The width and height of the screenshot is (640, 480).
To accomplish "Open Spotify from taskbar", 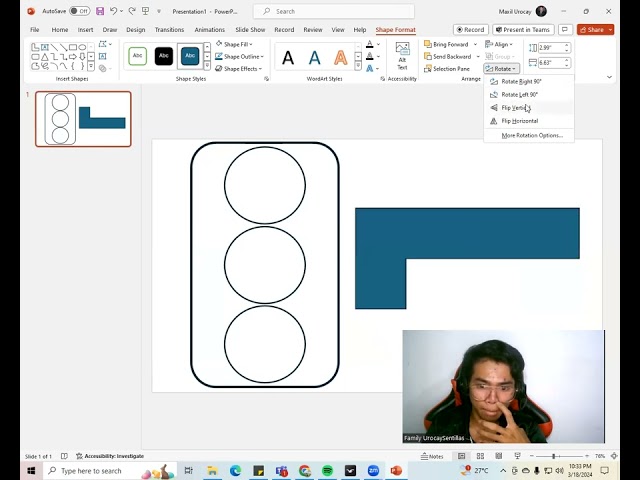I will pos(327,471).
